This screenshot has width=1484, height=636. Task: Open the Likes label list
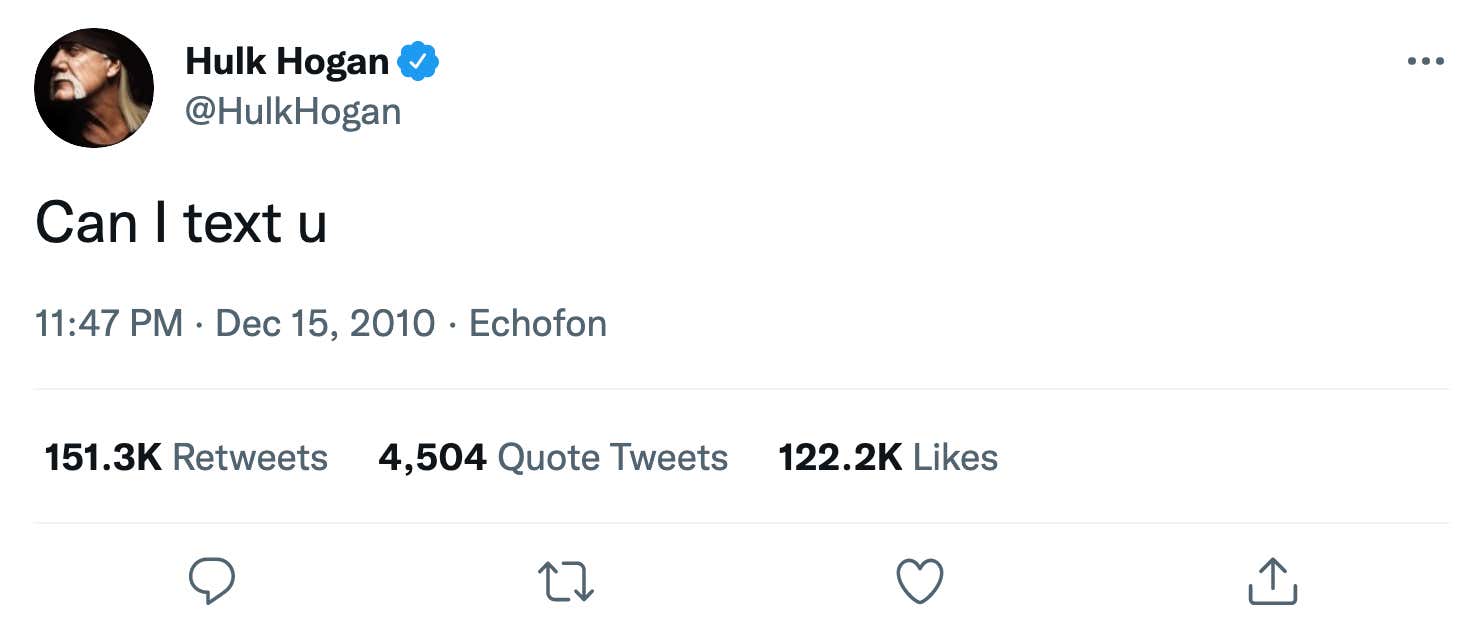click(x=955, y=457)
